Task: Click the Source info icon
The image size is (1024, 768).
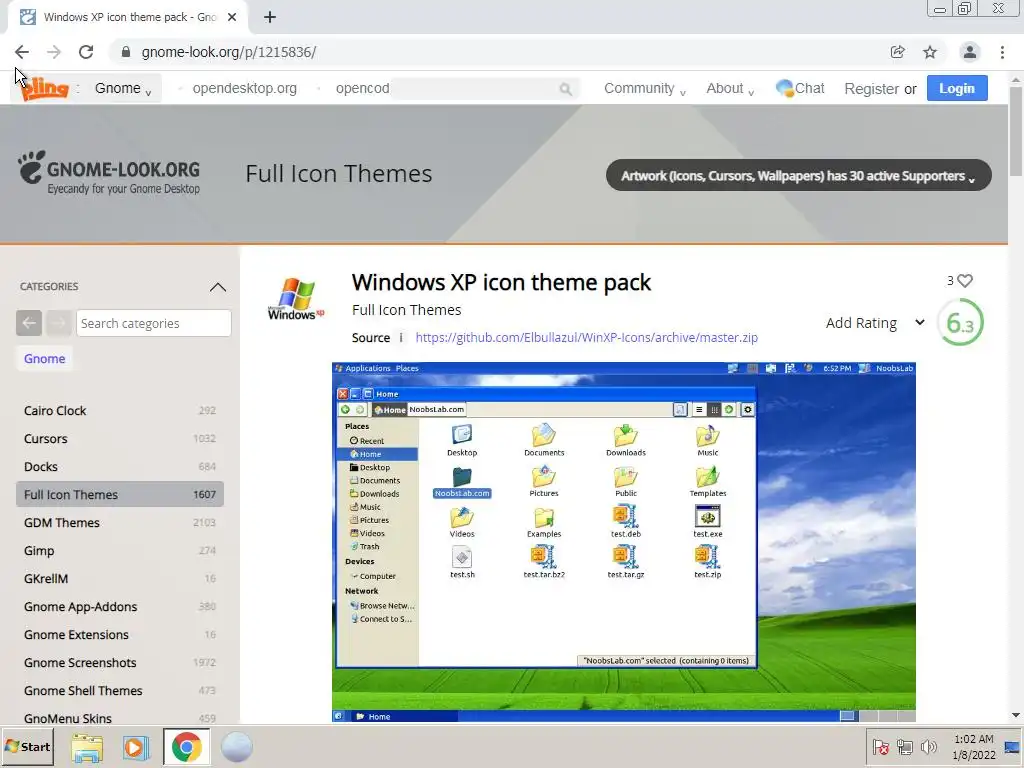Action: point(401,338)
